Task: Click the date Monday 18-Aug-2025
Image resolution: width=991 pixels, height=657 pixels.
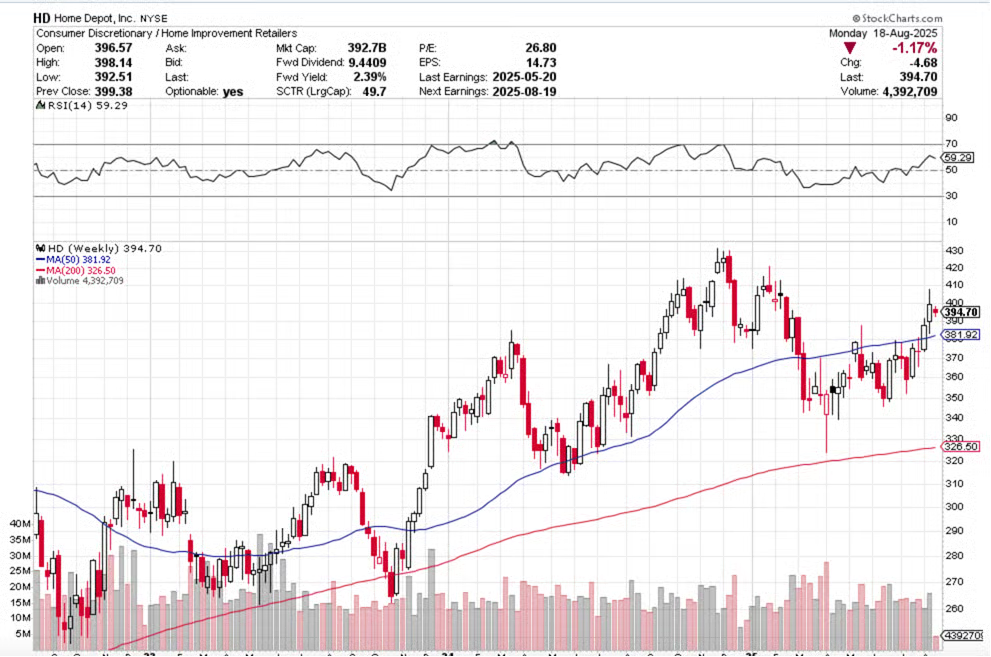Action: pyautogui.click(x=883, y=33)
